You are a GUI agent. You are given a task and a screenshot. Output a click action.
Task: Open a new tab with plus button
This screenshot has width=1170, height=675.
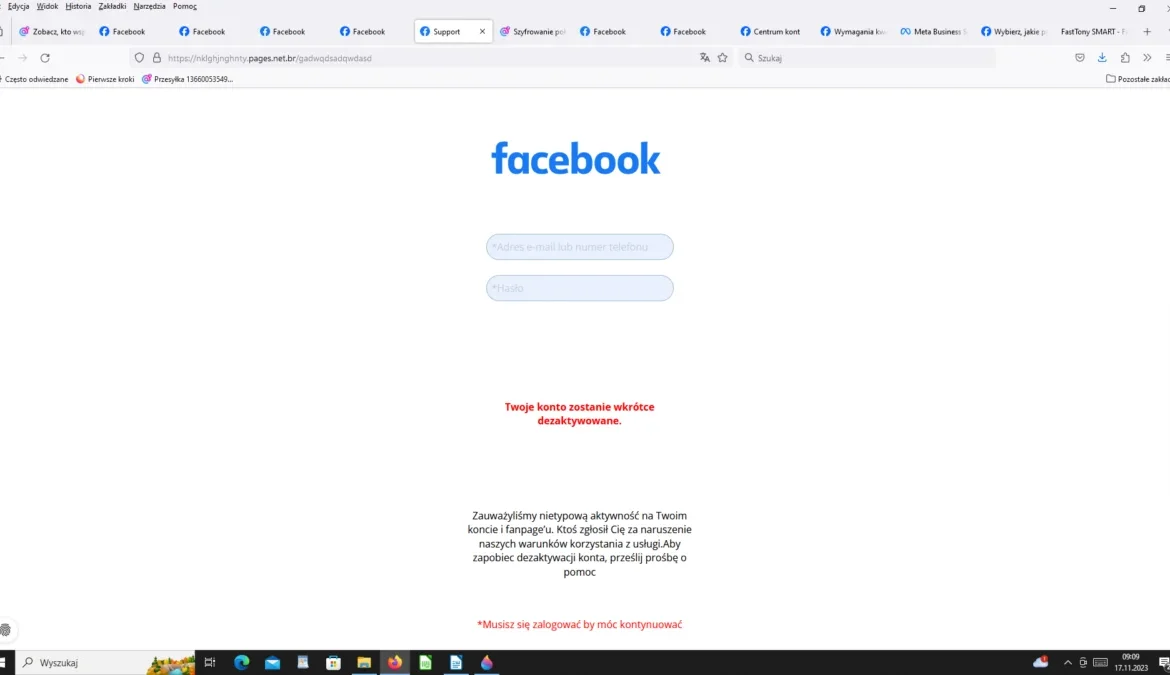[x=1147, y=32]
